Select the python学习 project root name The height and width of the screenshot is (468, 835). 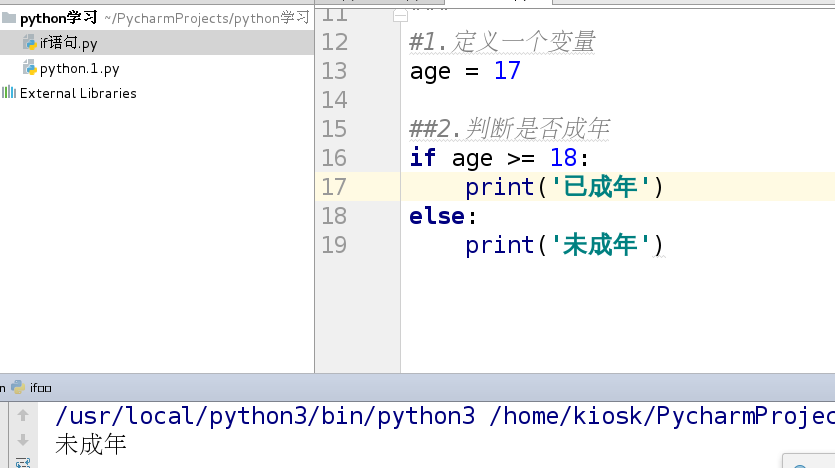59,18
